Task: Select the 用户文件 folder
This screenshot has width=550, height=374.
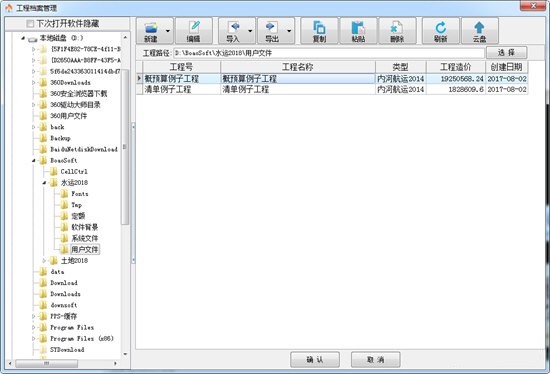Action: (x=85, y=249)
